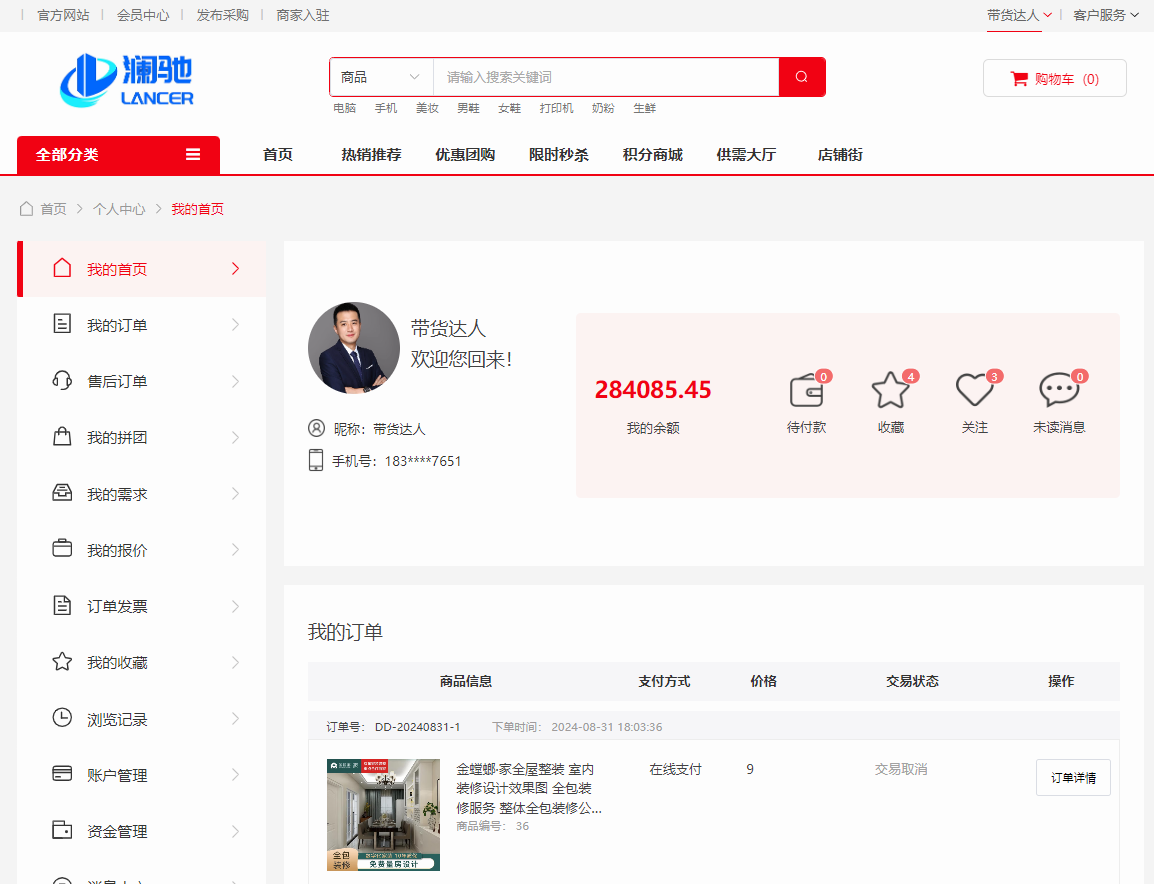Open the 购物车 cart button
This screenshot has height=884, width=1154.
(1054, 79)
